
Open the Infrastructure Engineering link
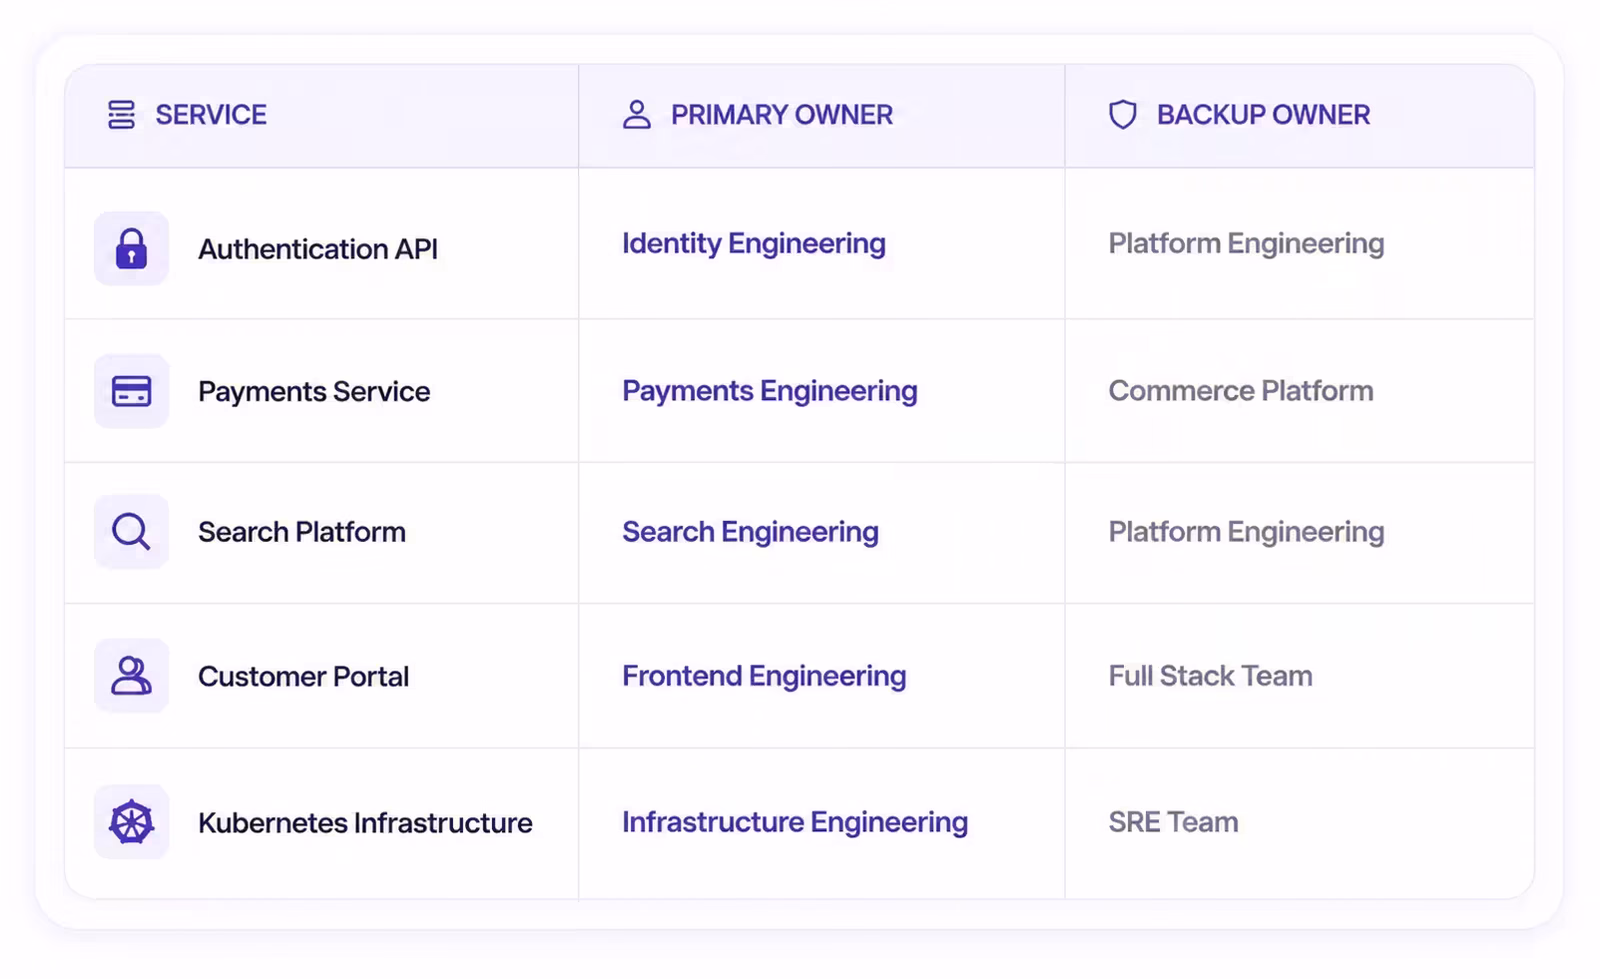click(x=795, y=822)
